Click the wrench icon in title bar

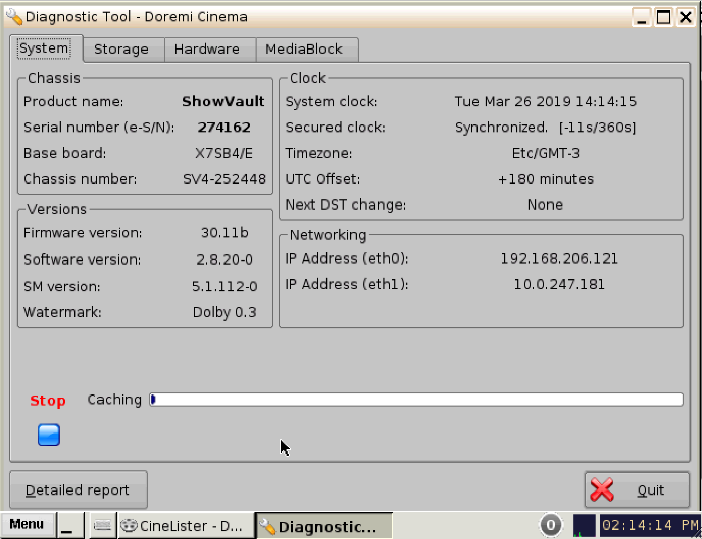point(13,17)
